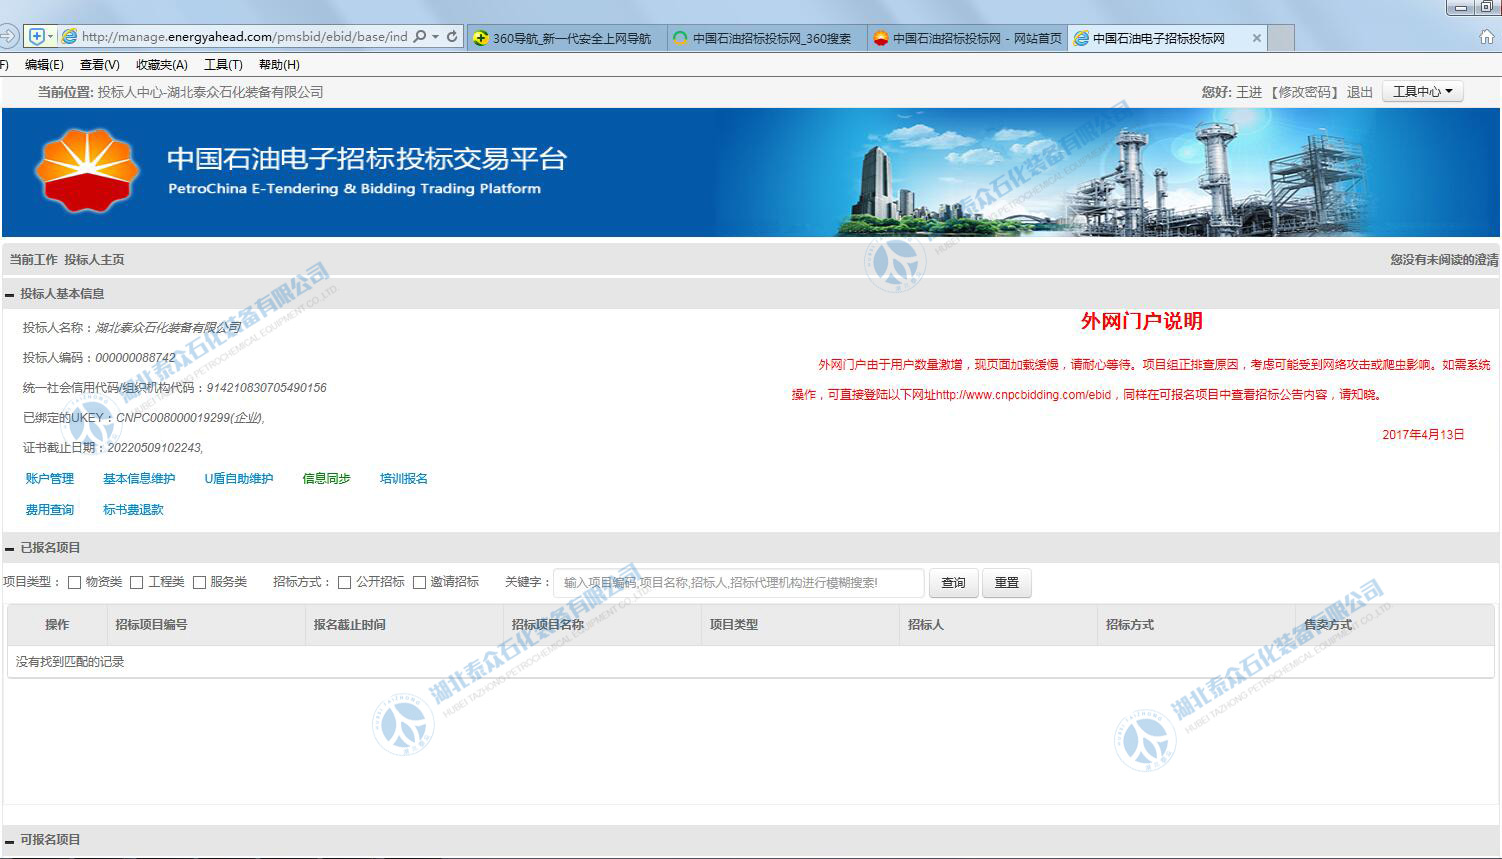Collapse the 投标人基本信息 section

coord(10,295)
